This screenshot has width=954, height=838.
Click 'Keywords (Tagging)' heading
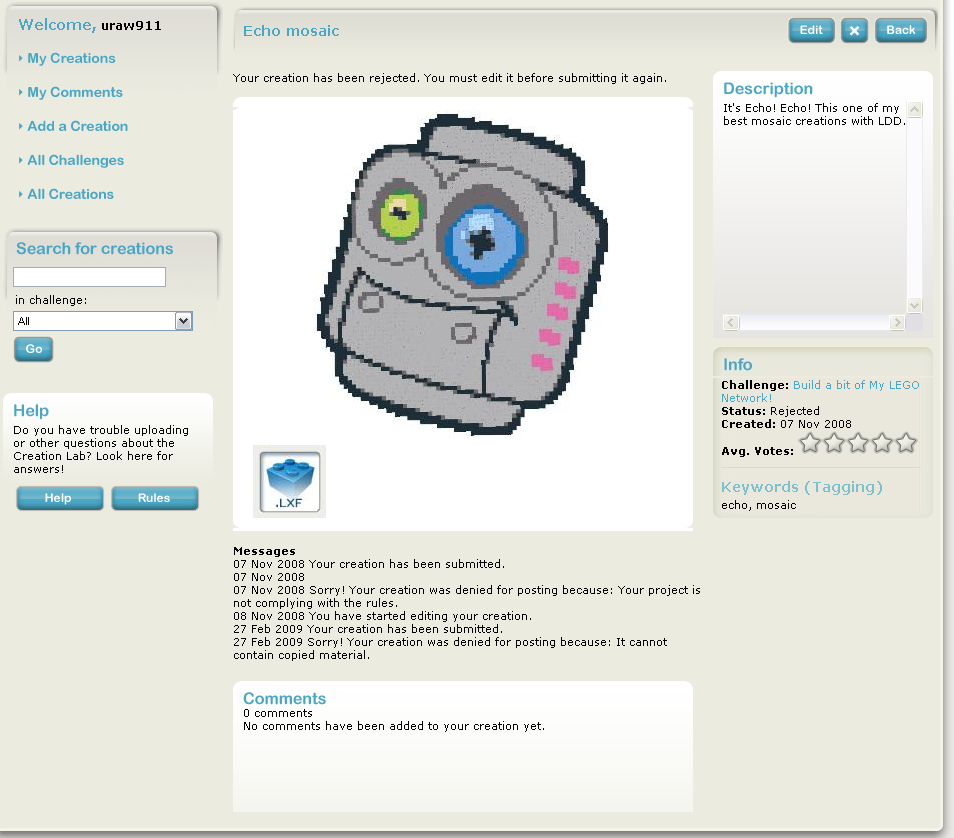tap(802, 487)
